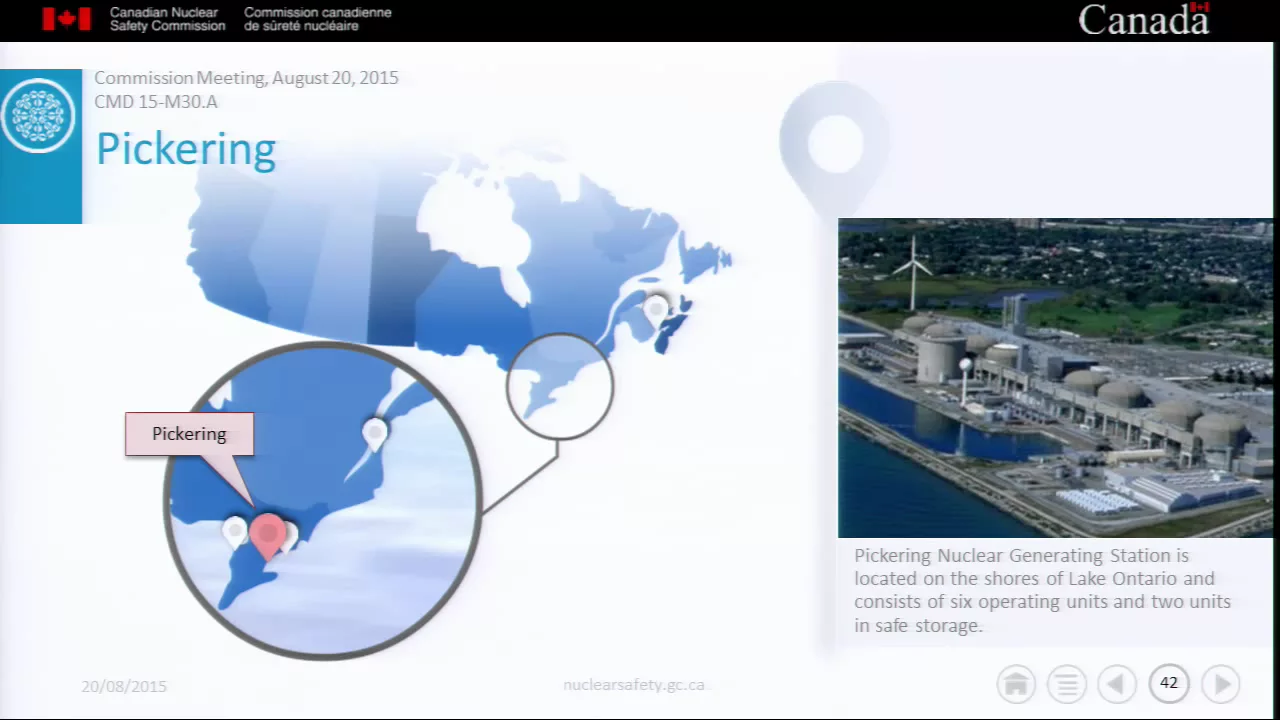Open nuclearsafety.gc.ca link
The width and height of the screenshot is (1280, 720).
tap(634, 685)
